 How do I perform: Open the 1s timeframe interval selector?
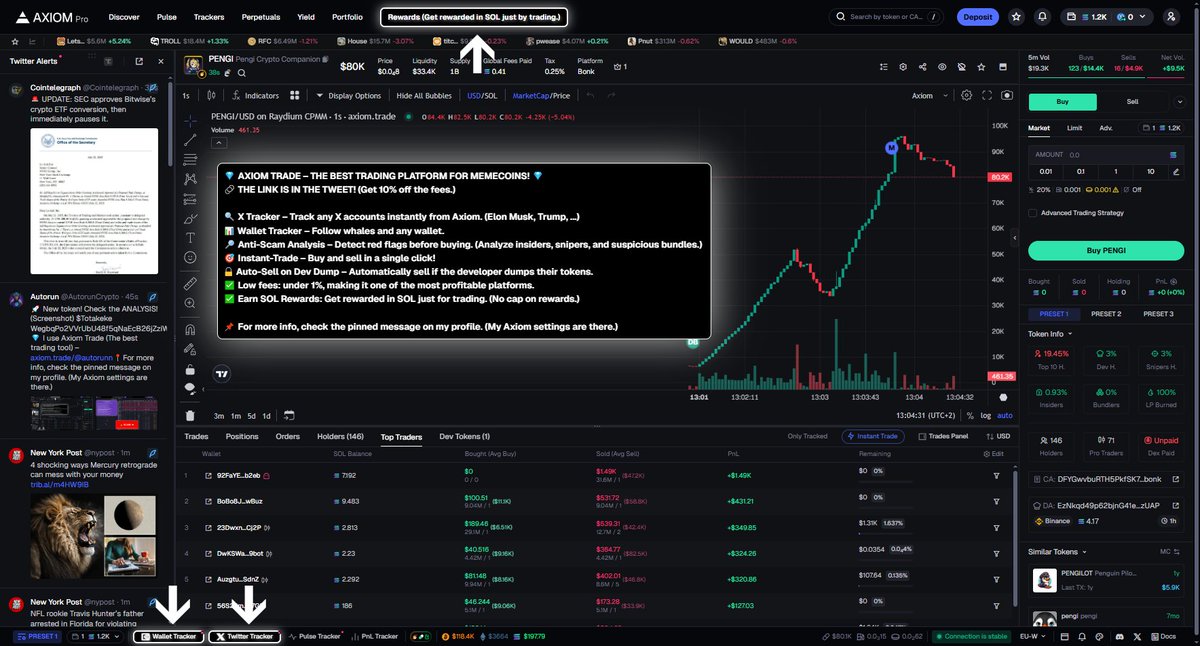(186, 96)
